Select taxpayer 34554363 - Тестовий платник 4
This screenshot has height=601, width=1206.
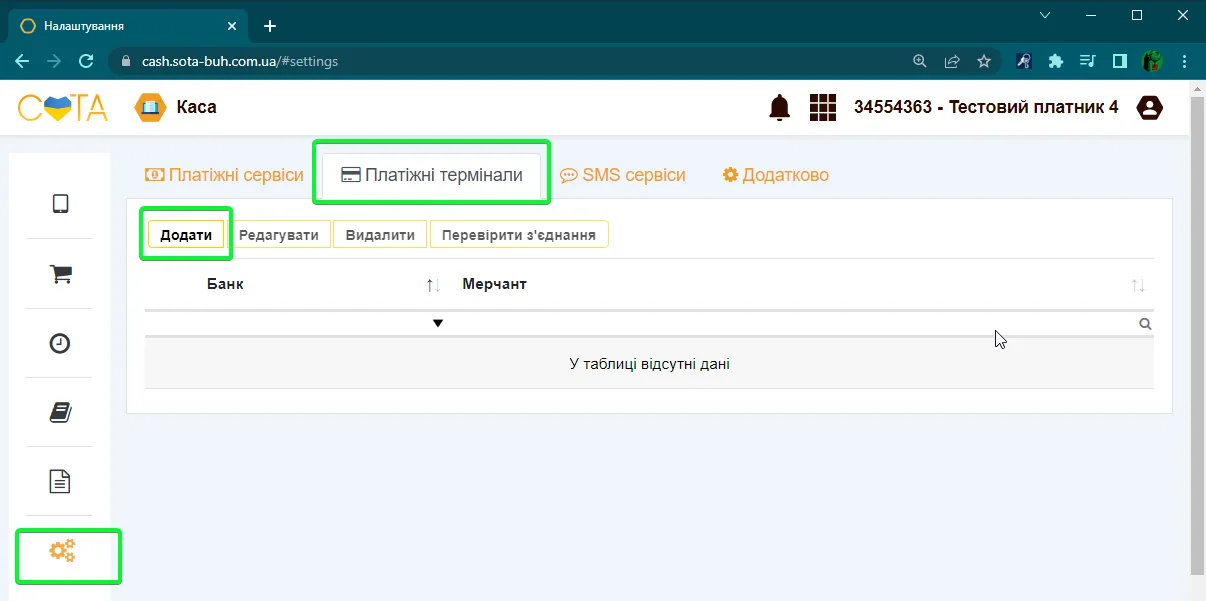[986, 107]
